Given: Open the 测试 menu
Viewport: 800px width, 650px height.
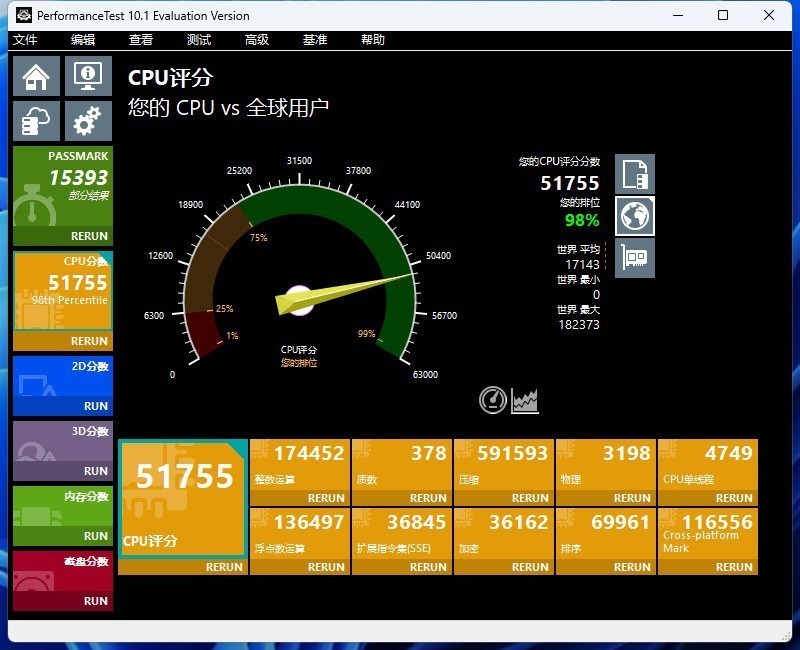Looking at the screenshot, I should click(199, 40).
